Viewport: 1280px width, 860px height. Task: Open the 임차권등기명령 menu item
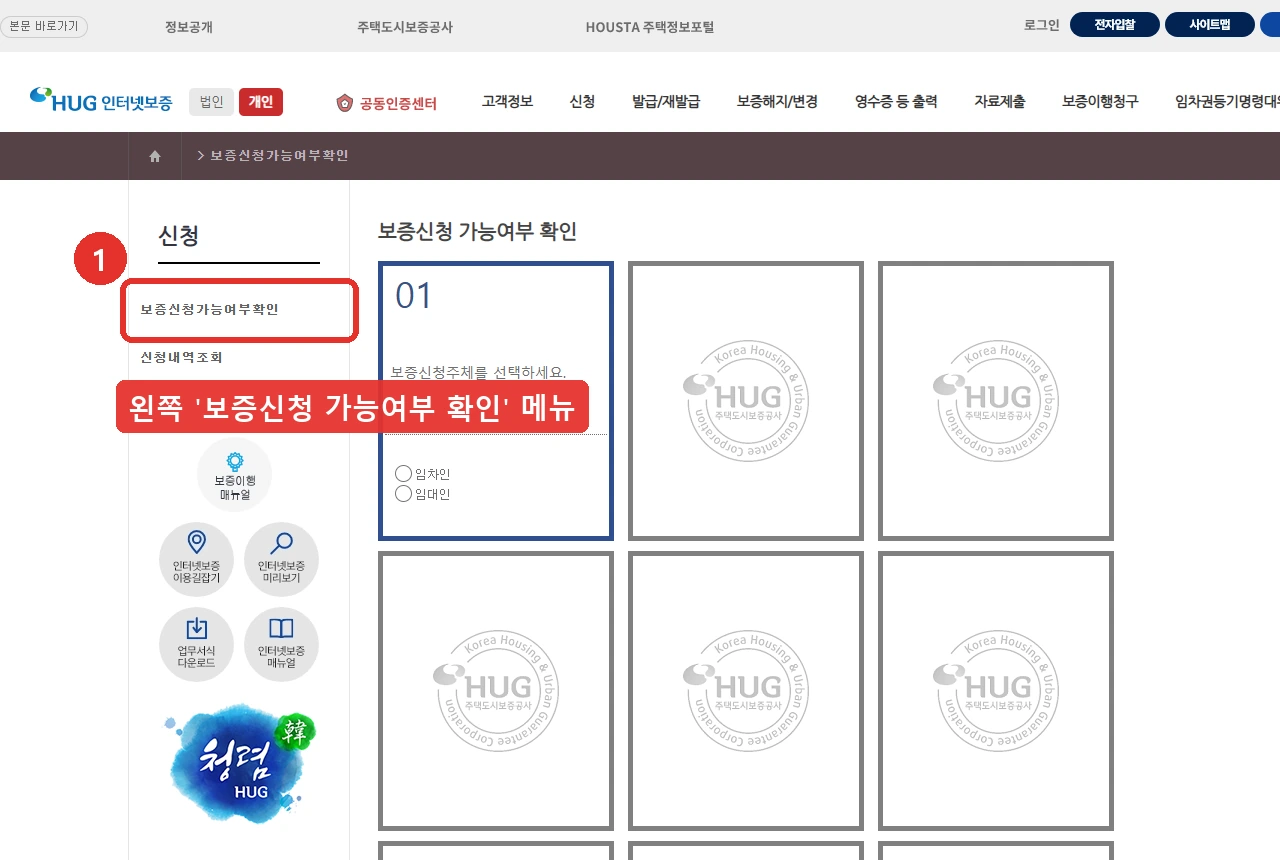(1227, 101)
